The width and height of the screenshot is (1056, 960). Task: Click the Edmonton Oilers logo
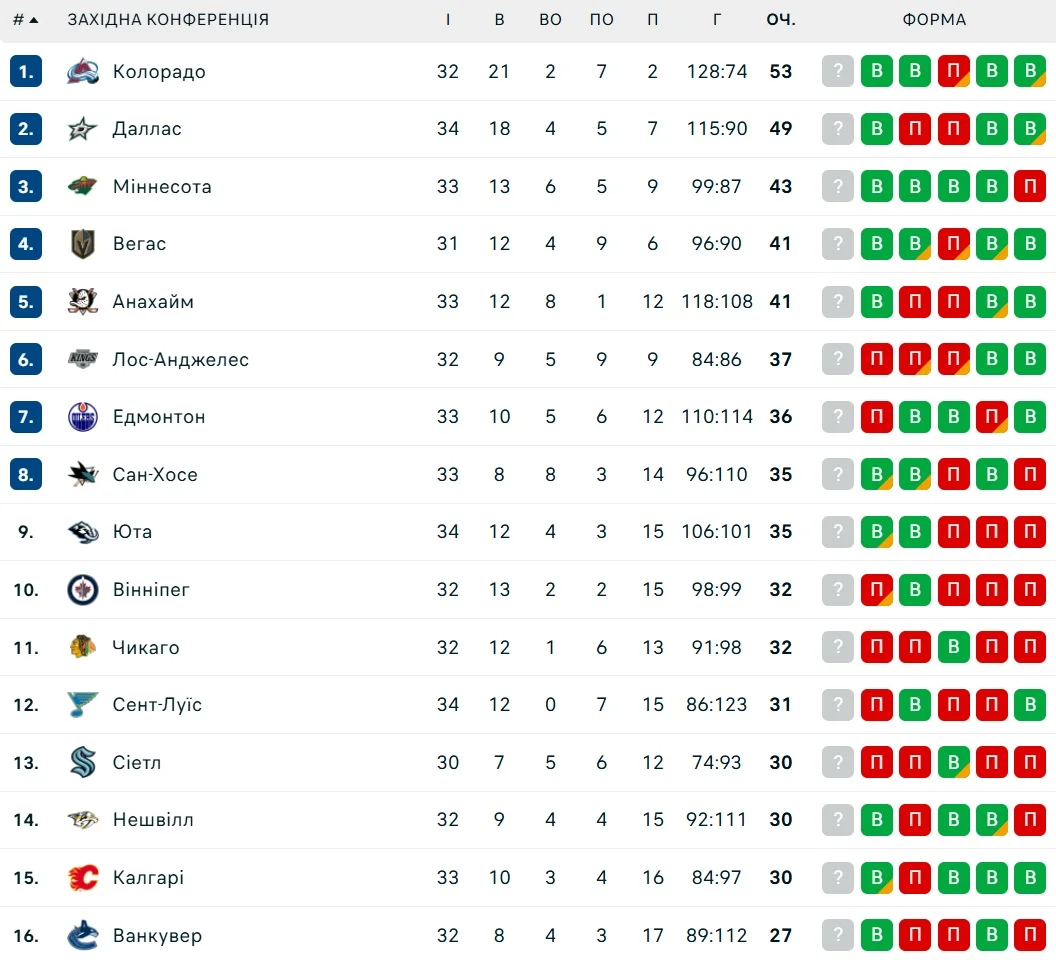(83, 417)
